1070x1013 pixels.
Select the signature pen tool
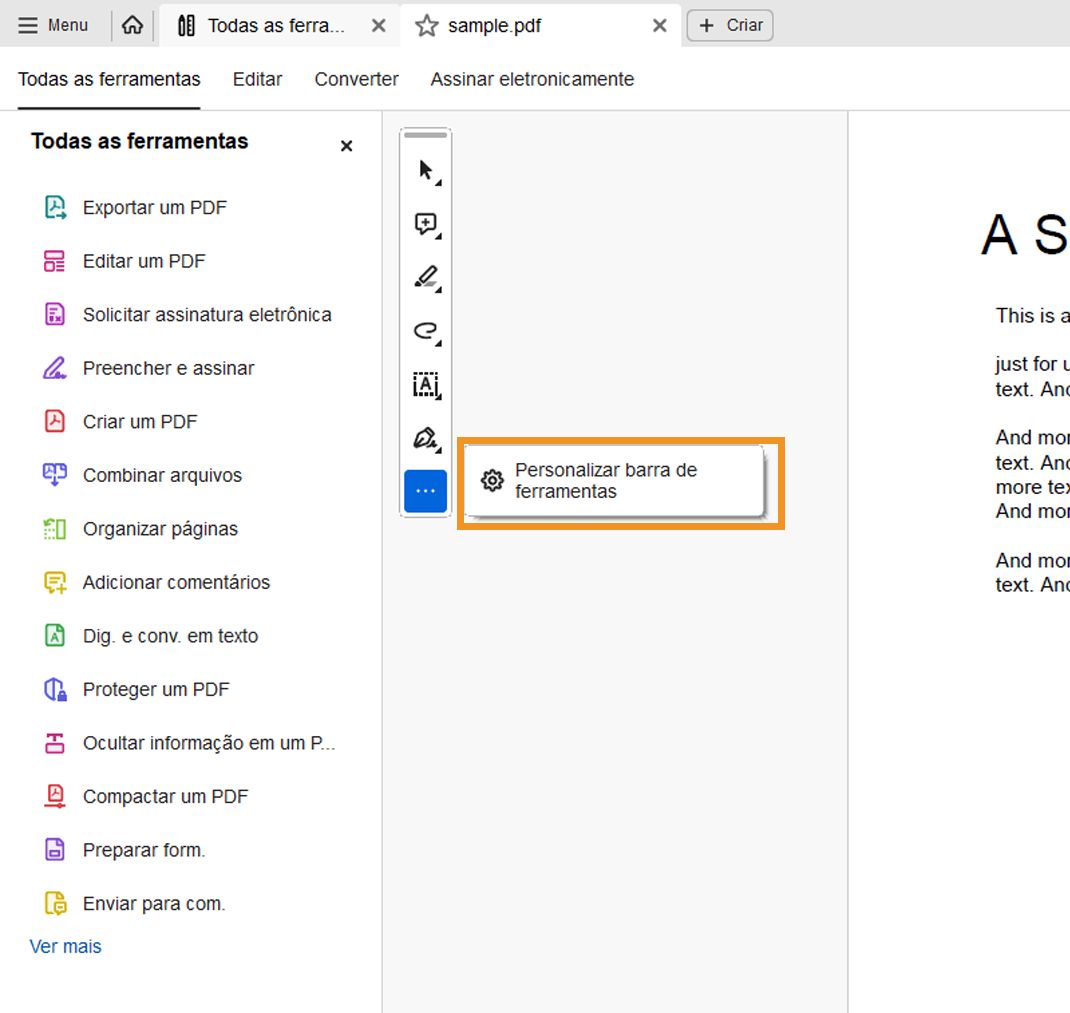coord(426,438)
